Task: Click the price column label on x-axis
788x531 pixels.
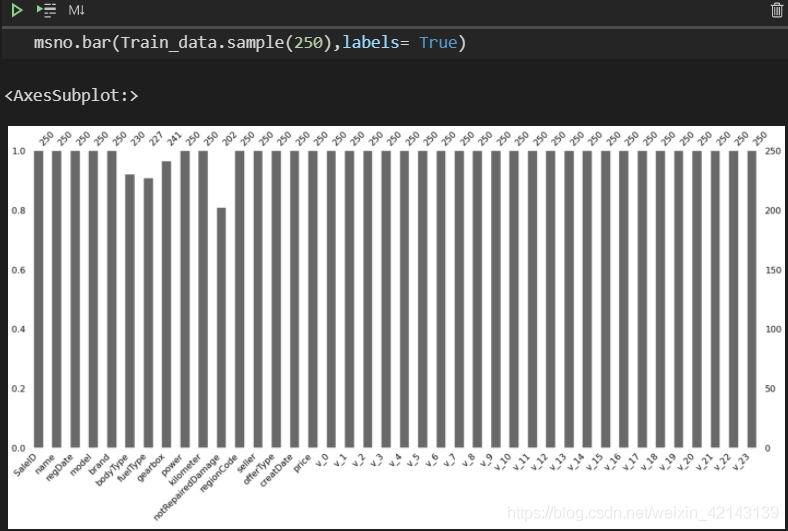Action: [x=304, y=467]
